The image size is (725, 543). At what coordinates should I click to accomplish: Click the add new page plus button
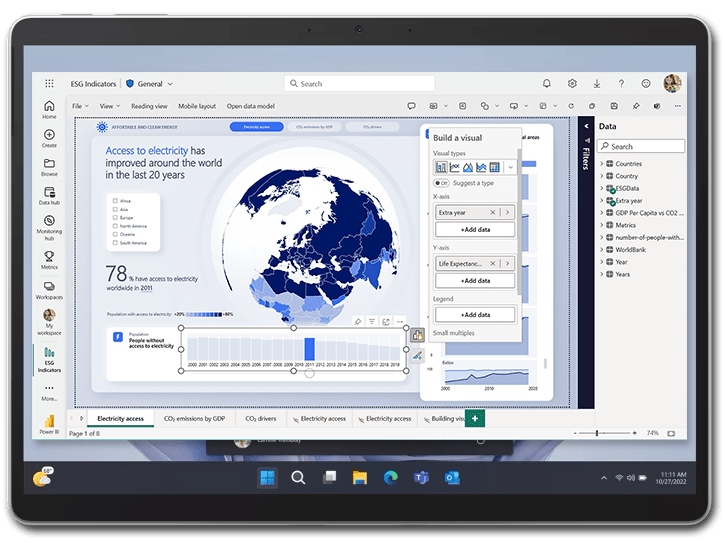click(x=475, y=418)
